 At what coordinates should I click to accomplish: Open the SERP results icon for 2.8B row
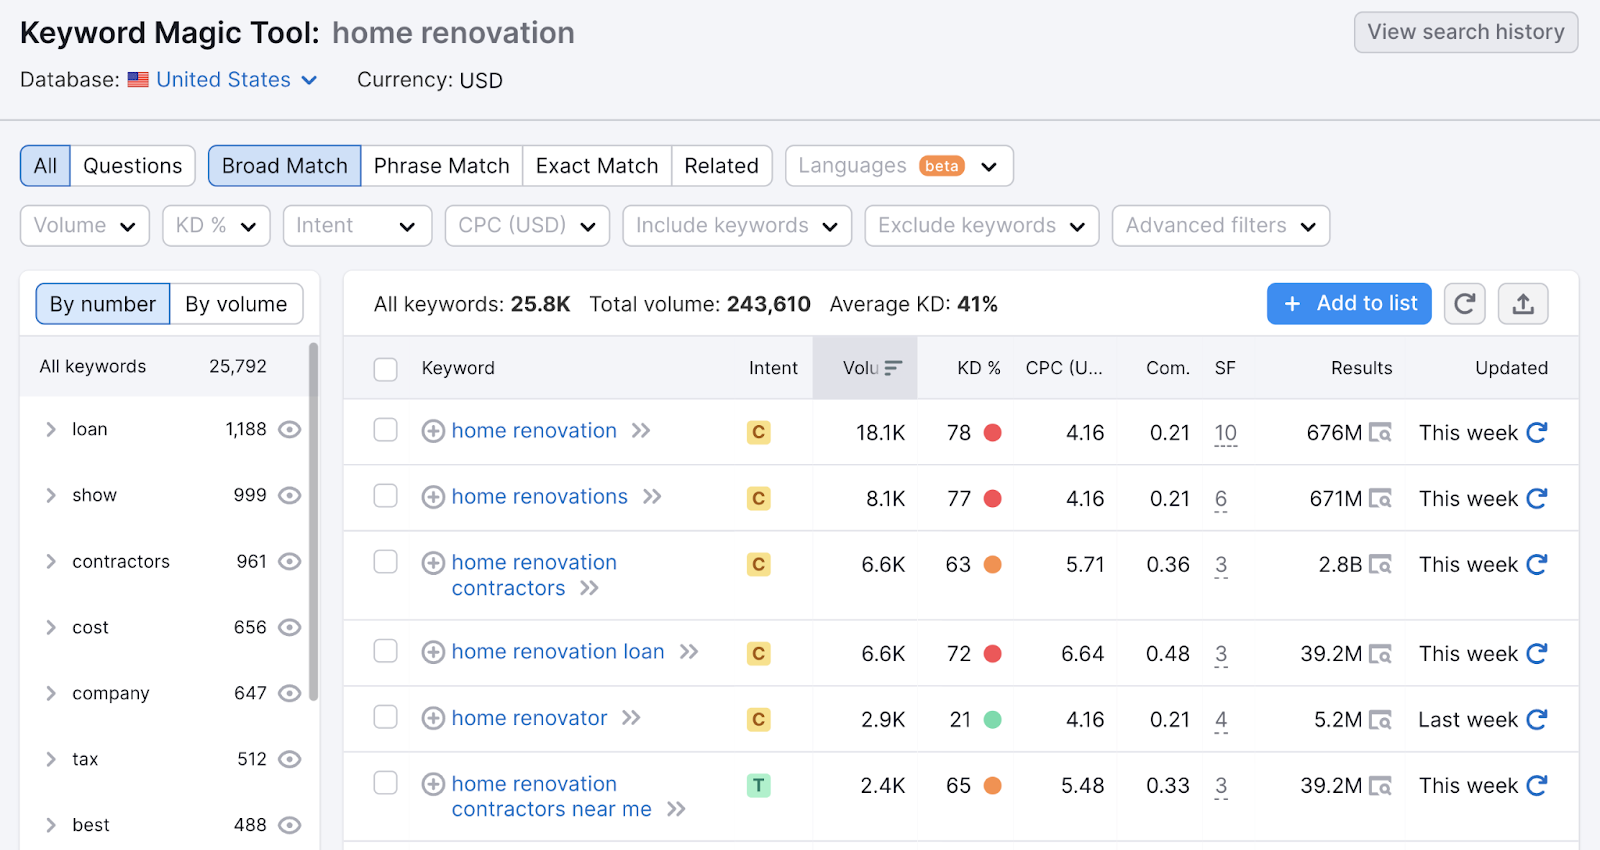point(1380,564)
